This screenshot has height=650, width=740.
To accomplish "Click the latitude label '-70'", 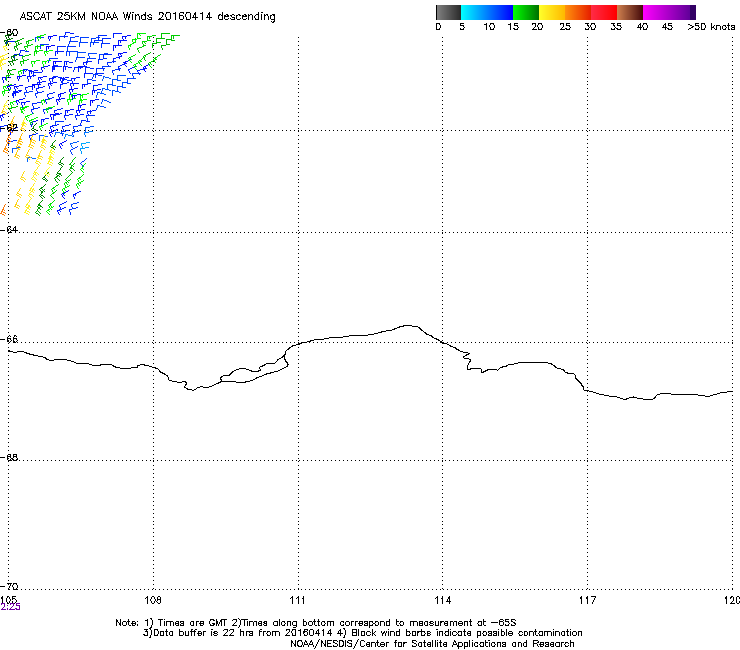I will pyautogui.click(x=9, y=586).
